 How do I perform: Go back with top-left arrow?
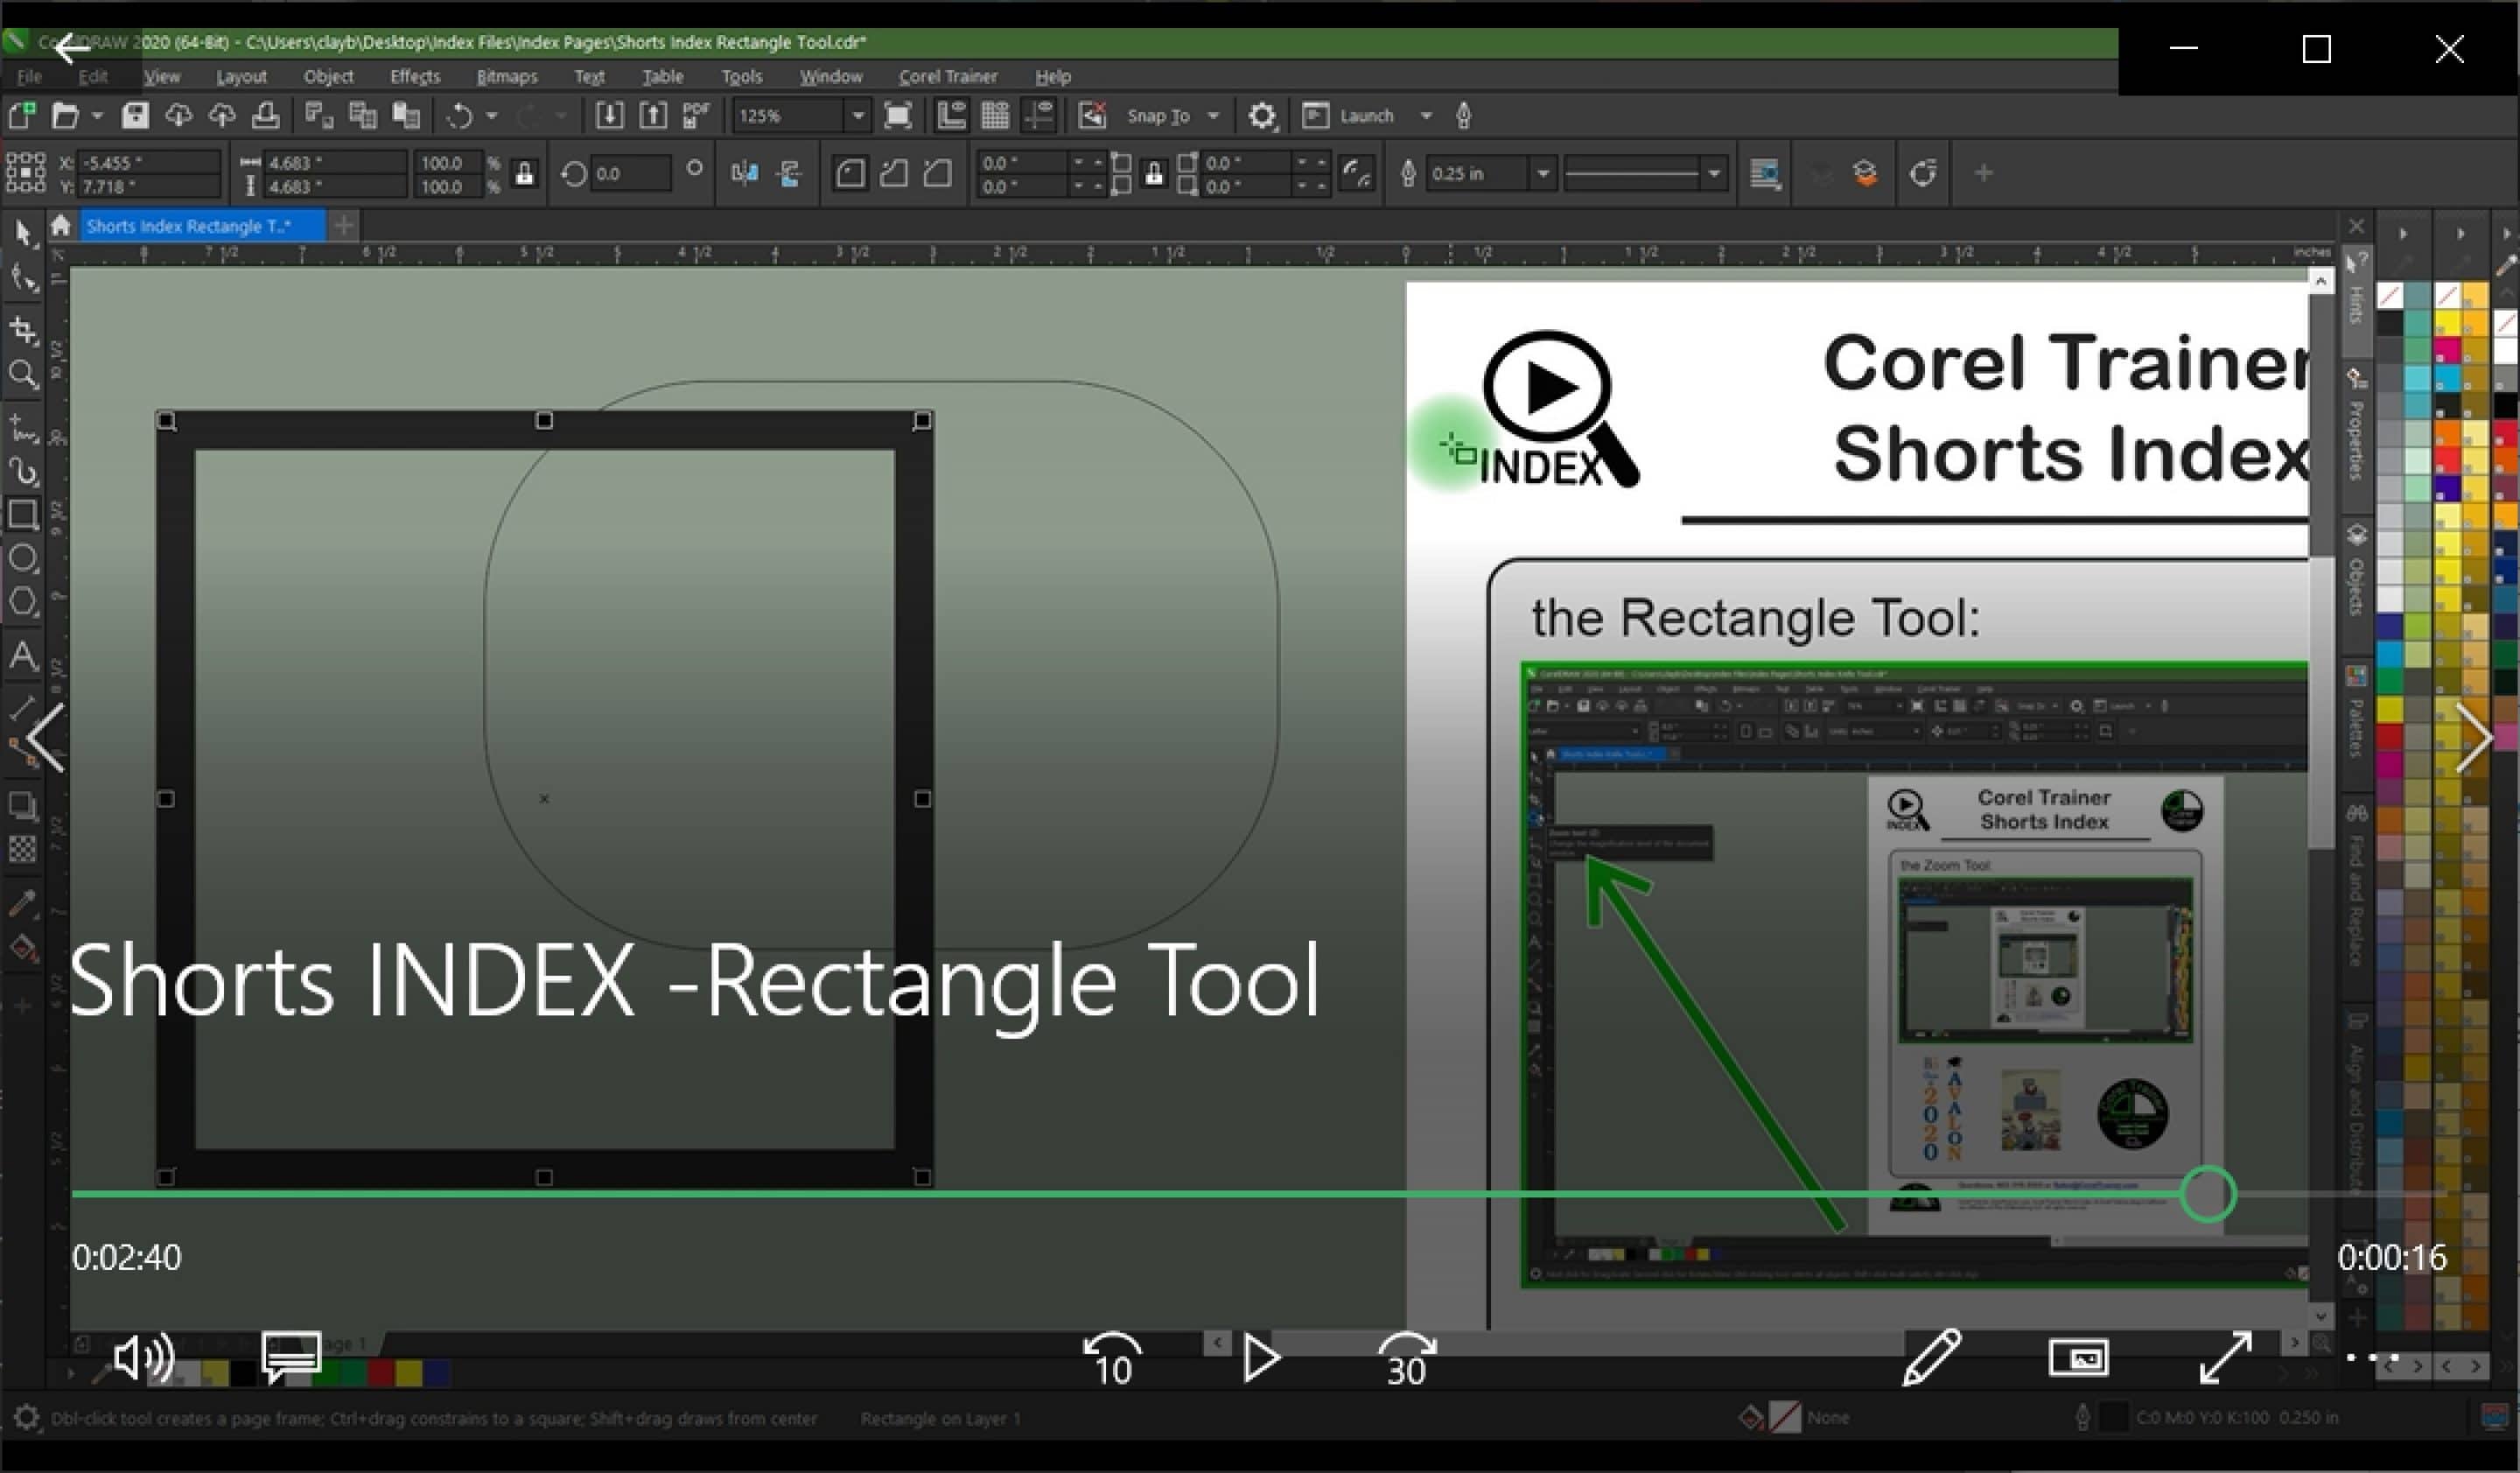pos(73,47)
